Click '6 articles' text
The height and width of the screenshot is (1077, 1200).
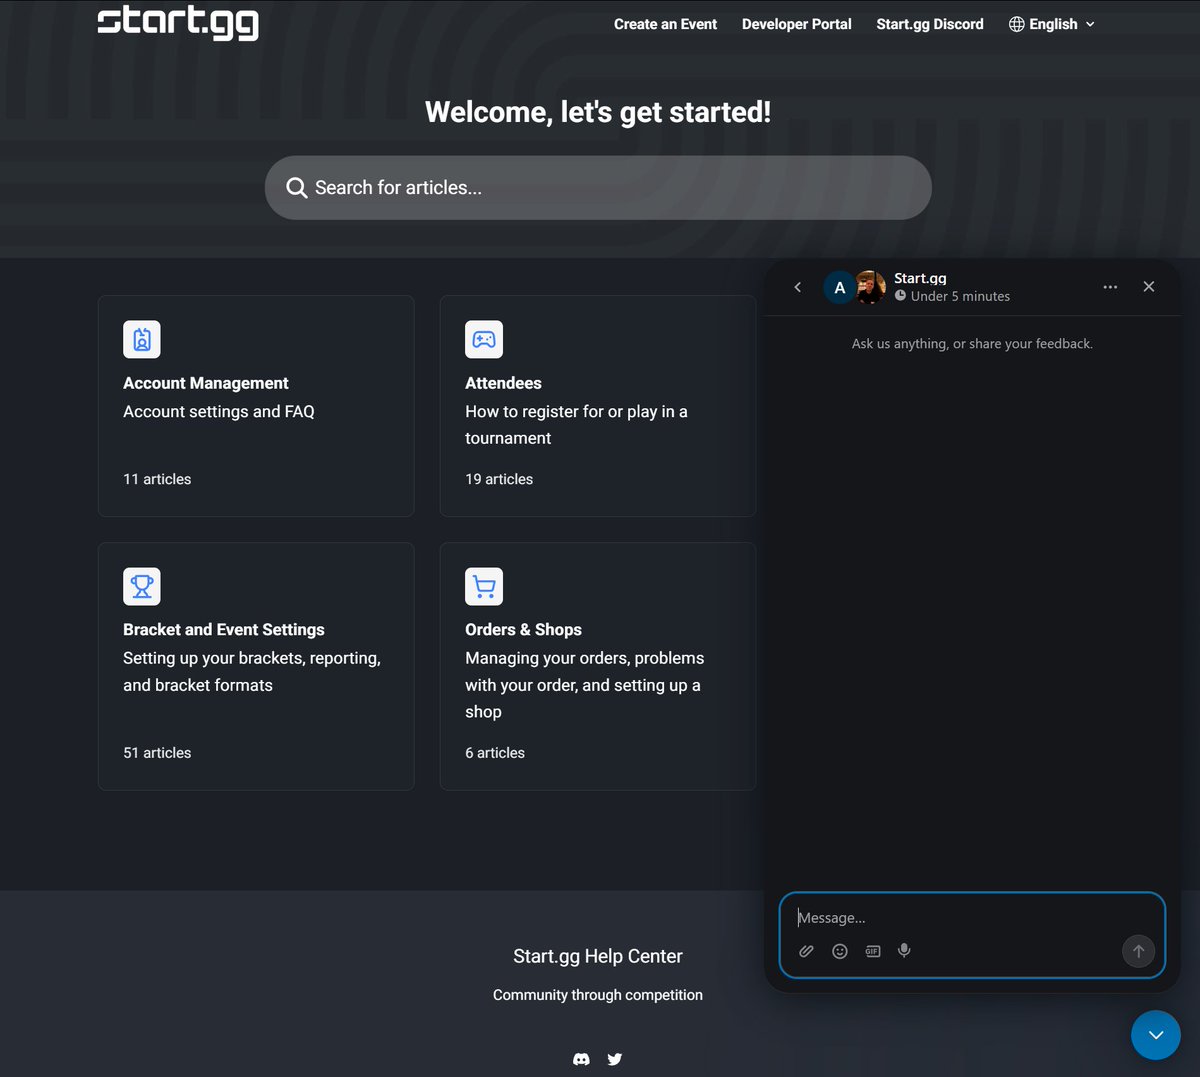pos(495,753)
